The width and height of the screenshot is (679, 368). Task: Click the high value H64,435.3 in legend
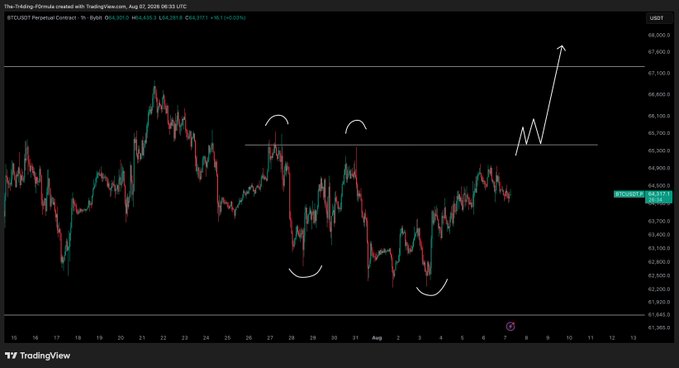pyautogui.click(x=144, y=18)
